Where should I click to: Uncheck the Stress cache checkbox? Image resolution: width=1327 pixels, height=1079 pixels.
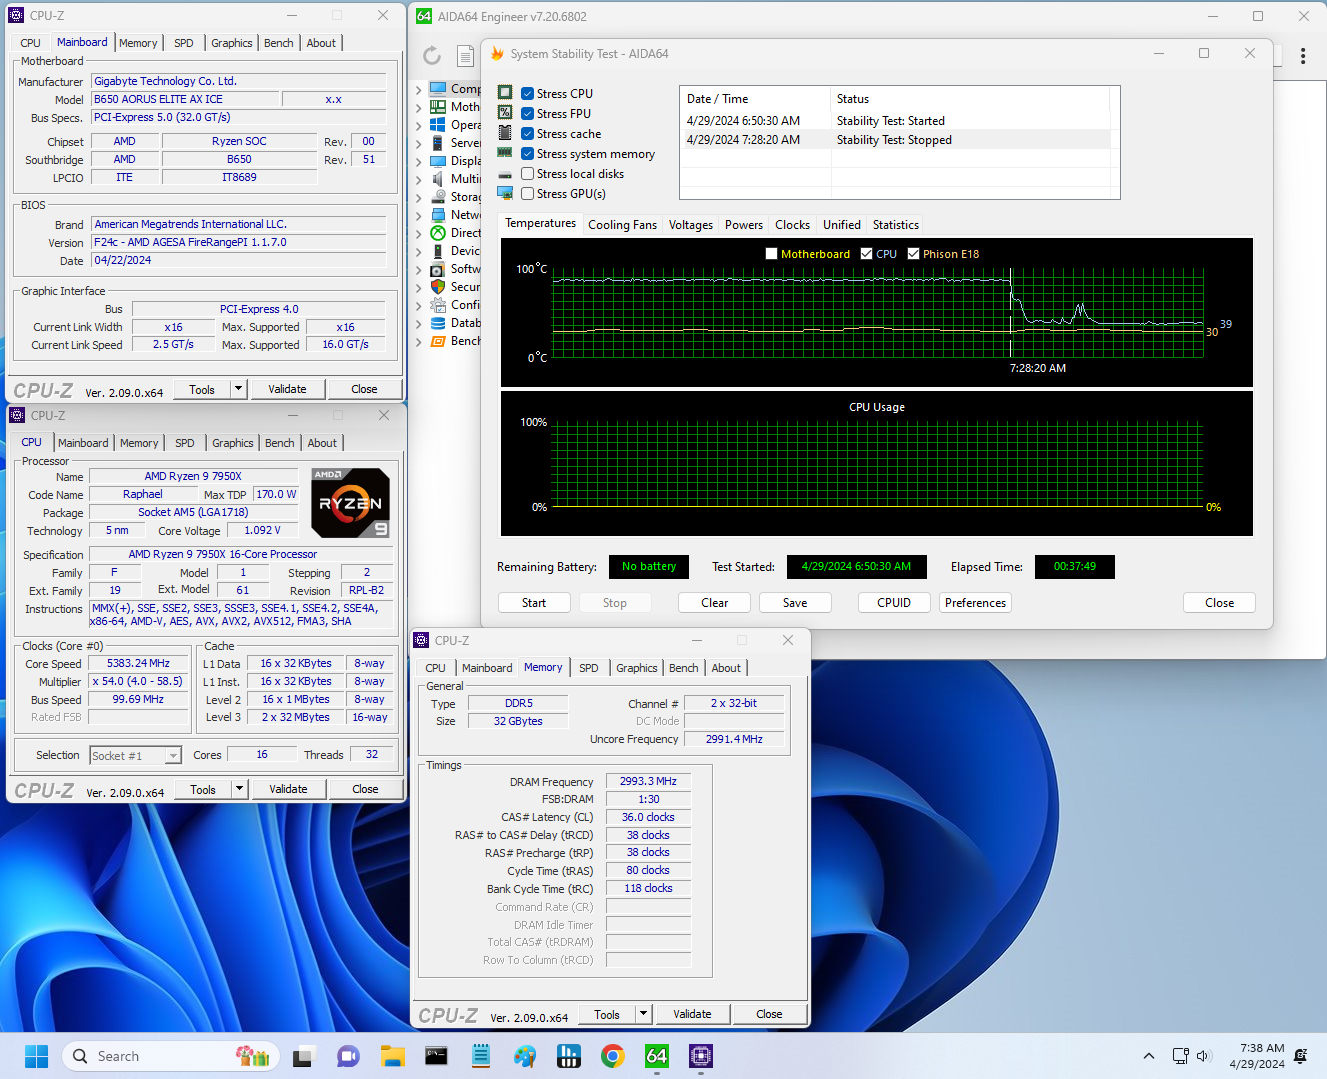point(527,134)
